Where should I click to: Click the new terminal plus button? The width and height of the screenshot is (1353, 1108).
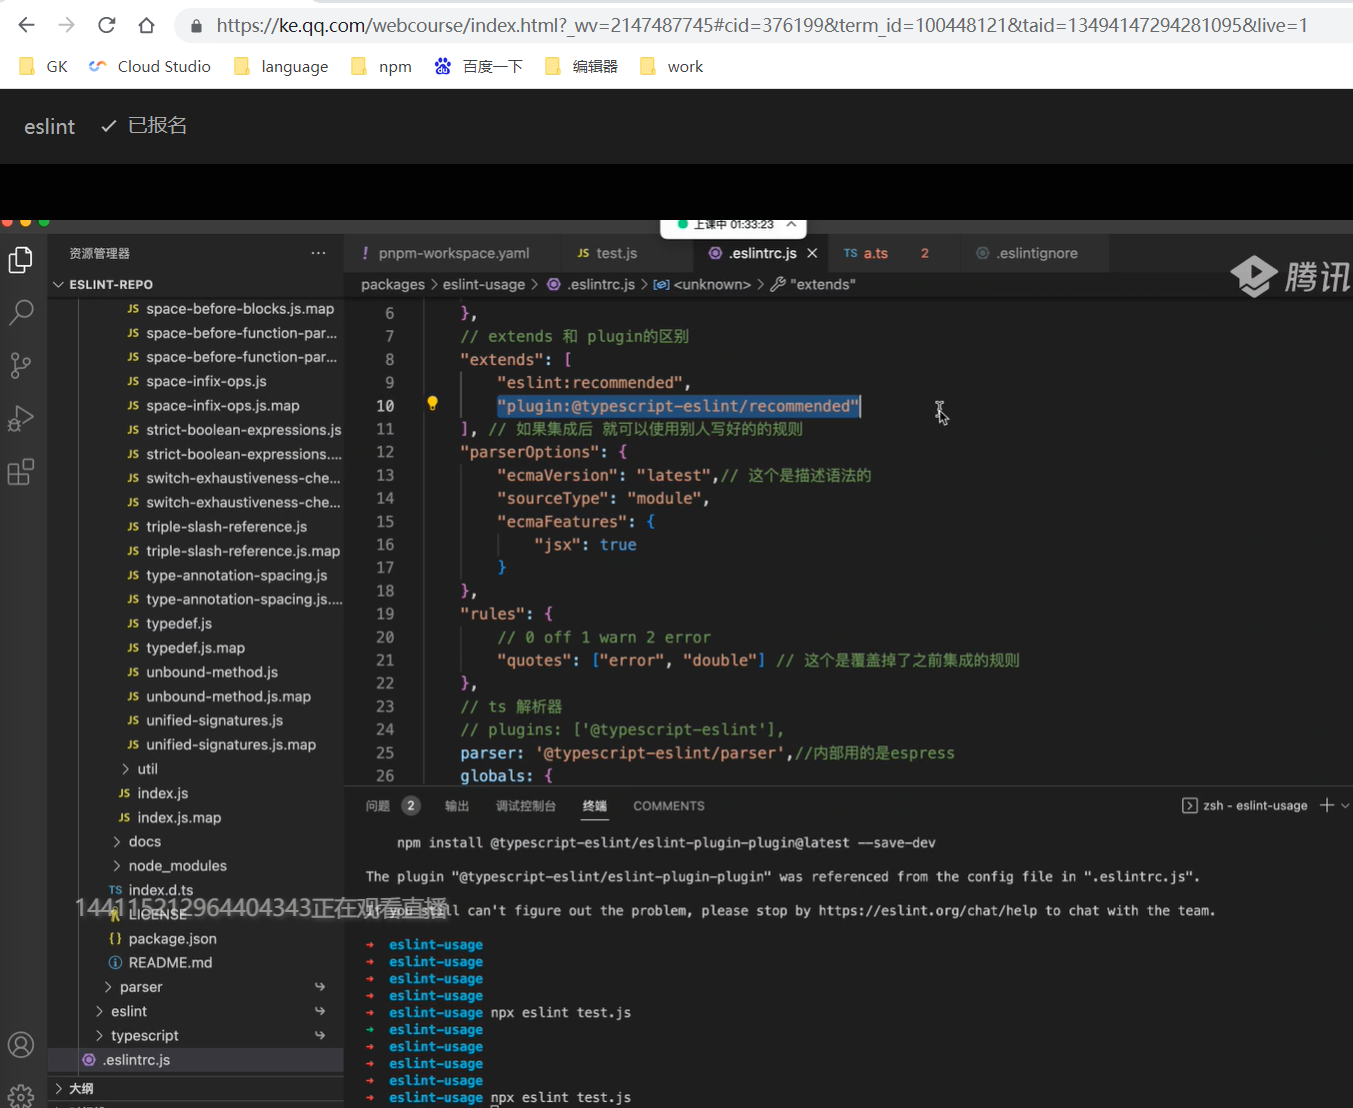[1326, 806]
